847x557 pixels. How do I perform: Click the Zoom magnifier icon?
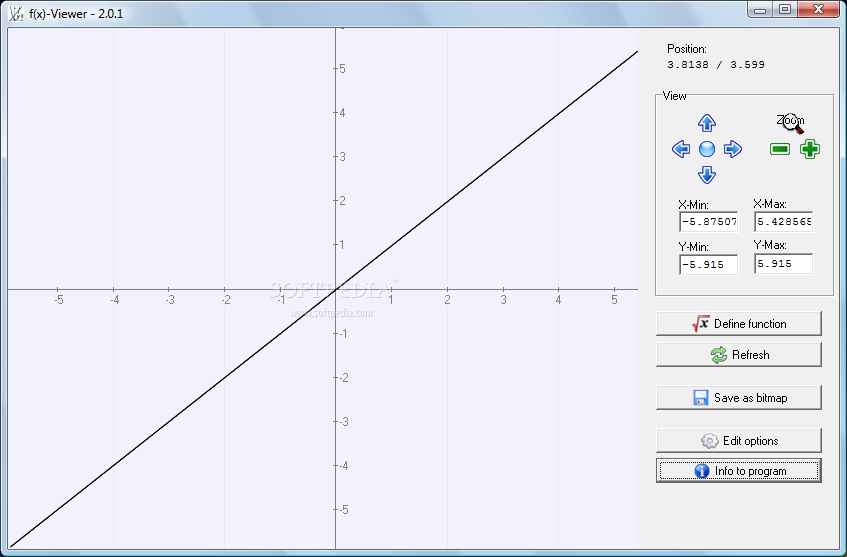pos(792,123)
